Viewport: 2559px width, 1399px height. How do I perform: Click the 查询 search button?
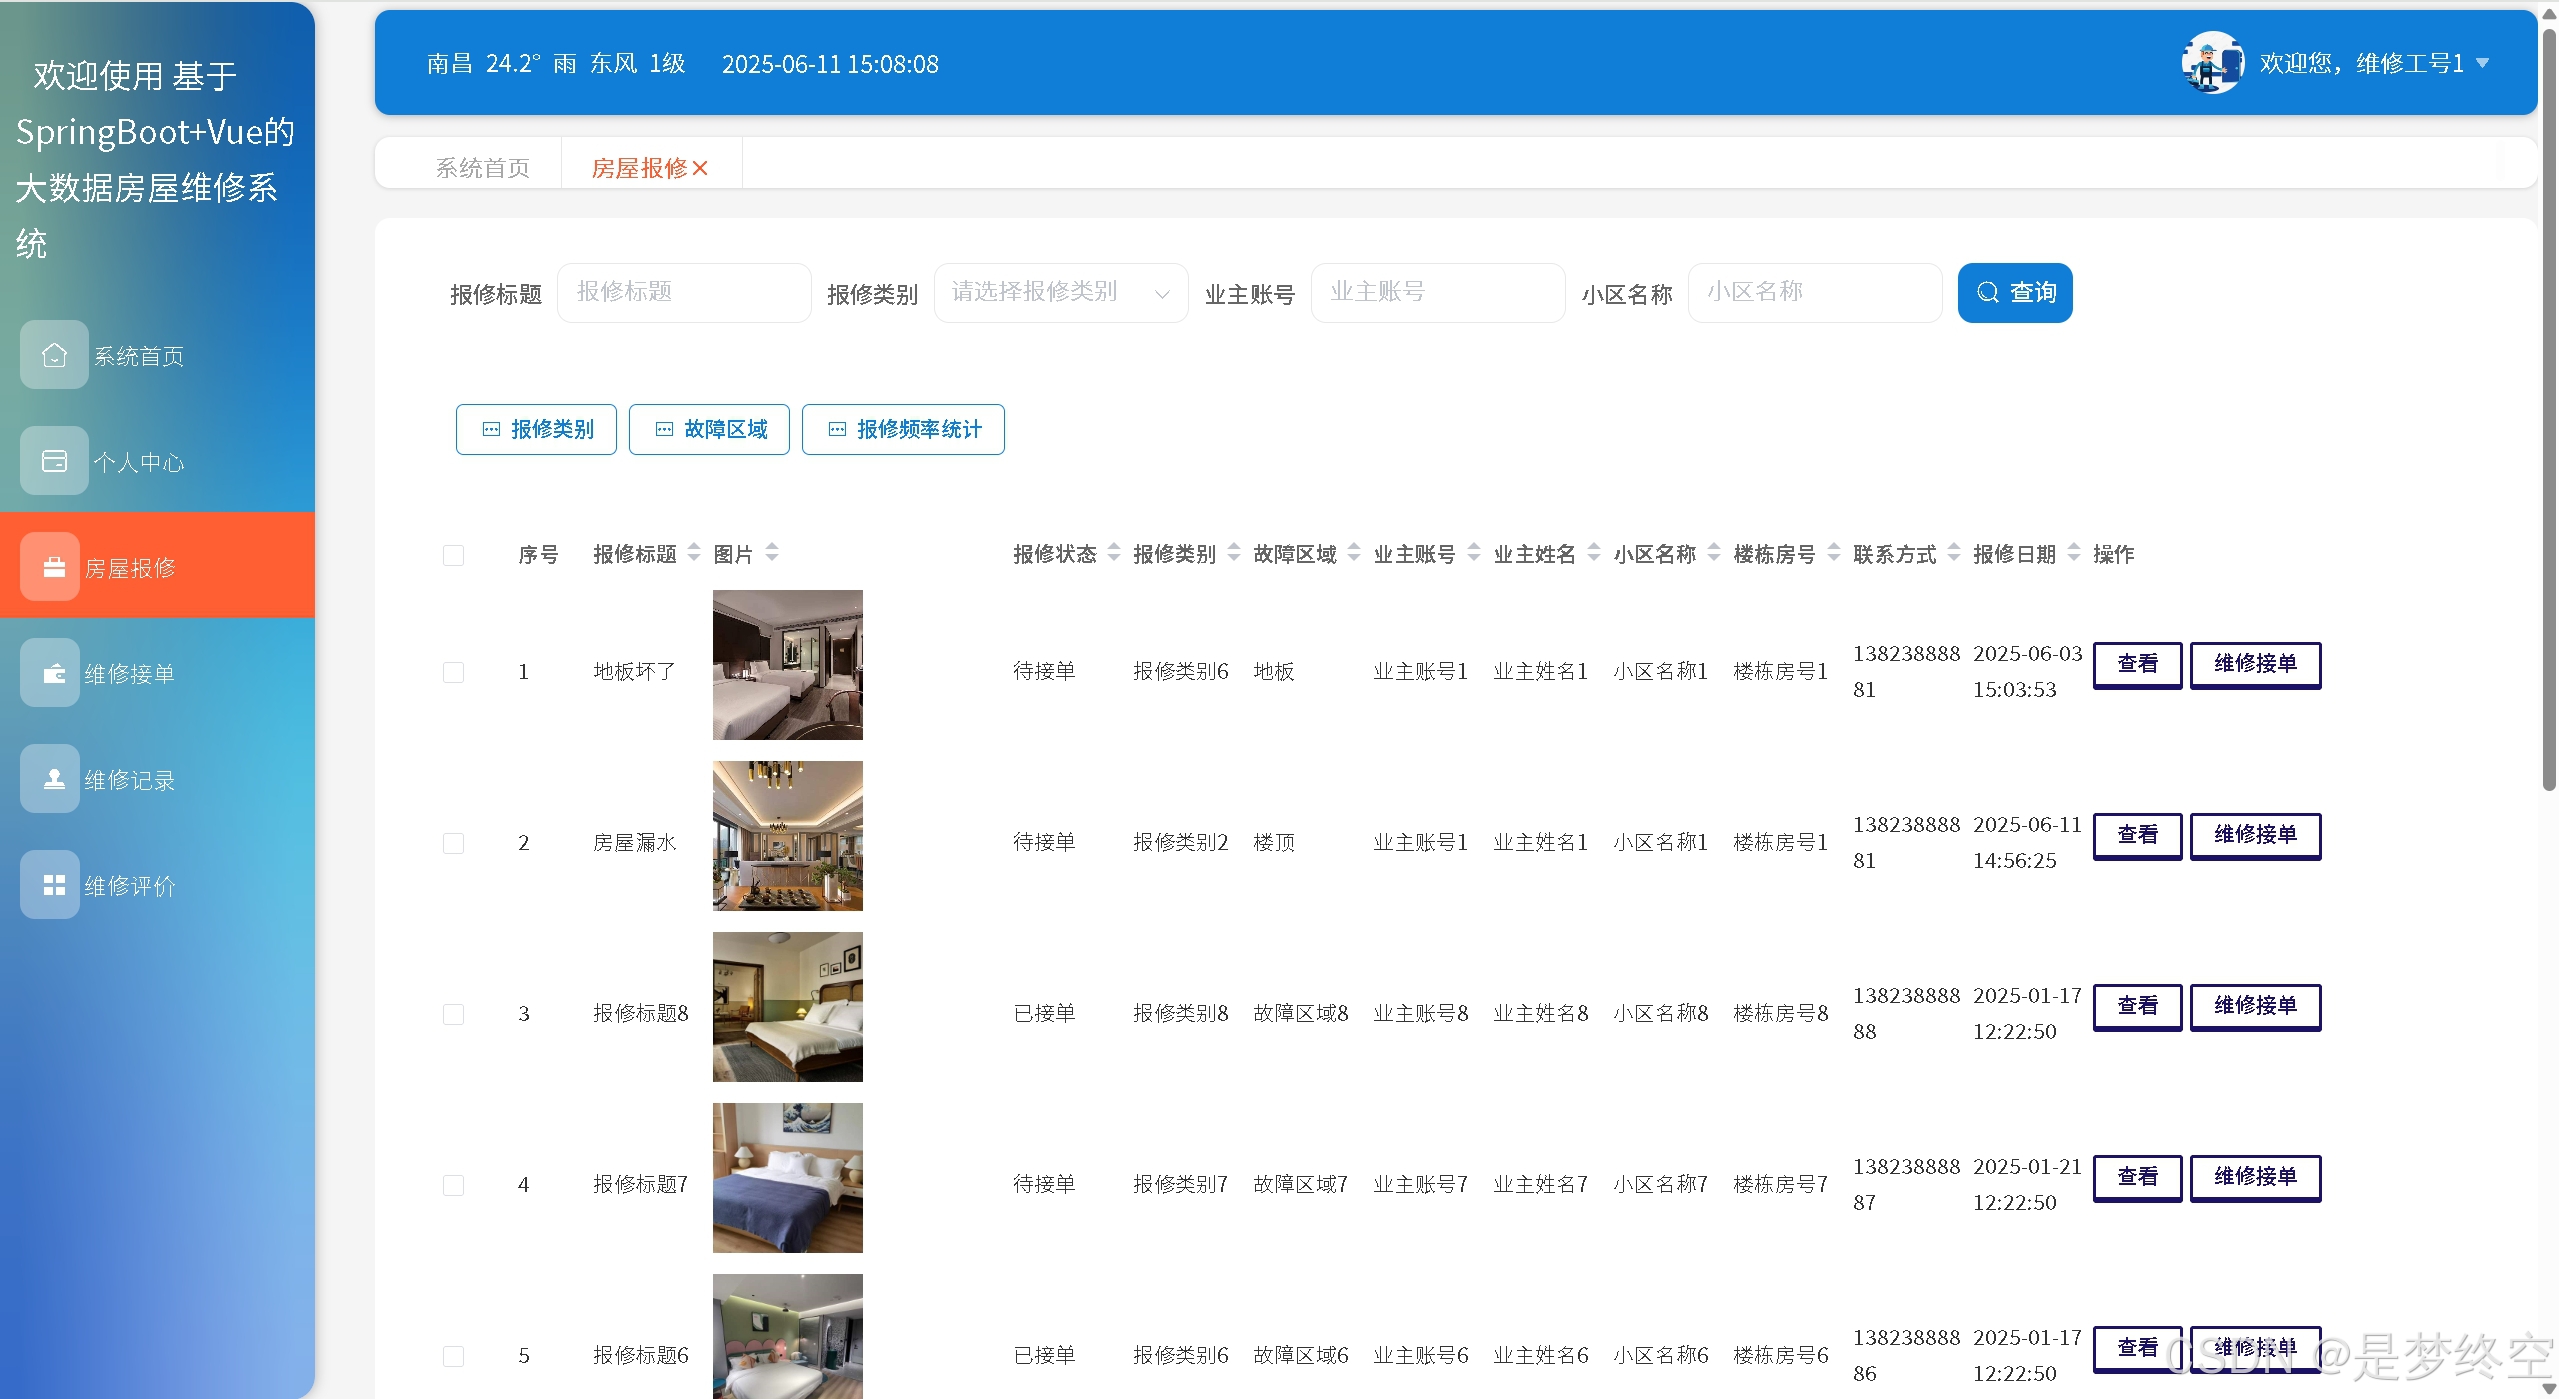pyautogui.click(x=2014, y=293)
